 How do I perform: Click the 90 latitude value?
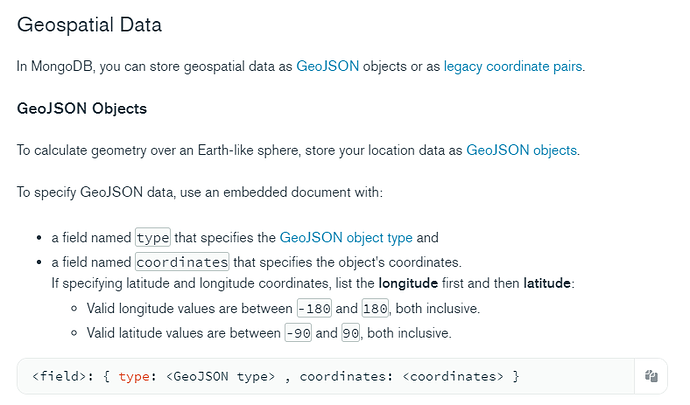[351, 334]
